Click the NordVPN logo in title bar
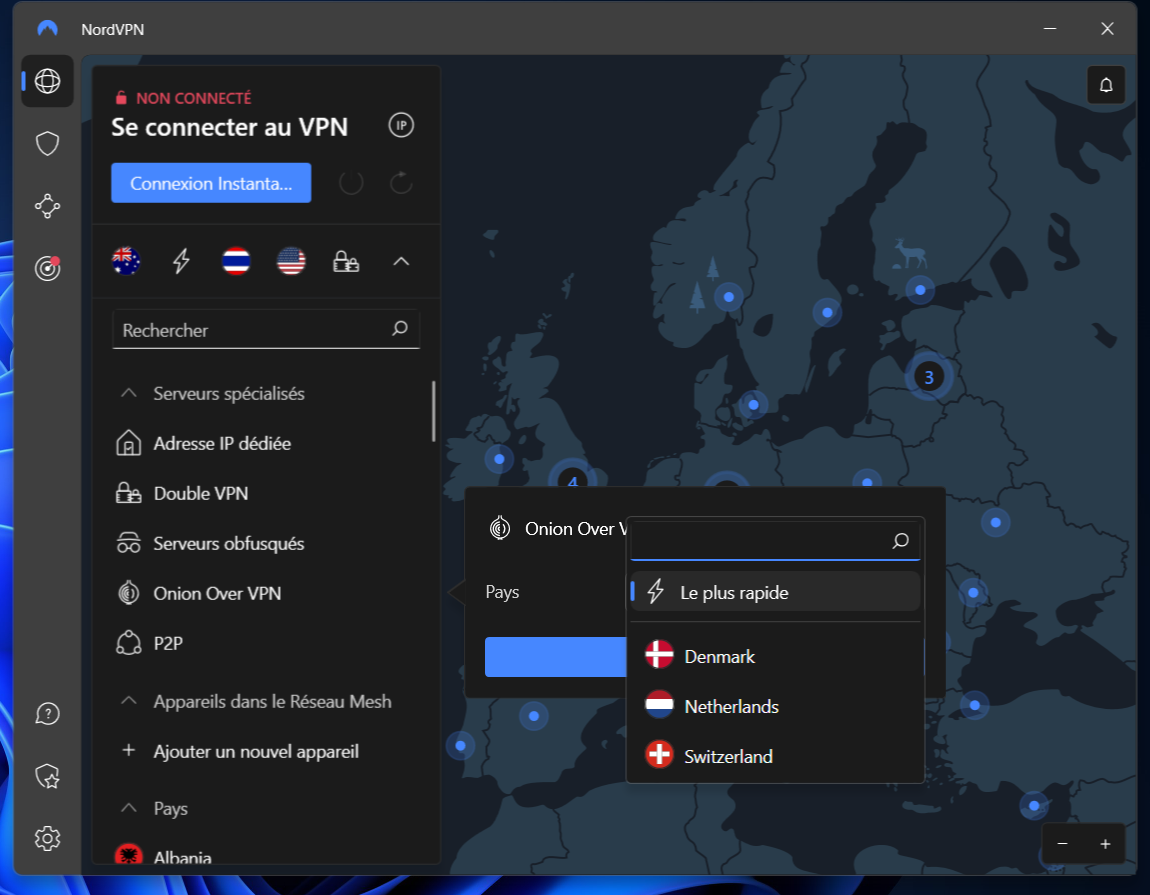1150x895 pixels. [x=47, y=29]
